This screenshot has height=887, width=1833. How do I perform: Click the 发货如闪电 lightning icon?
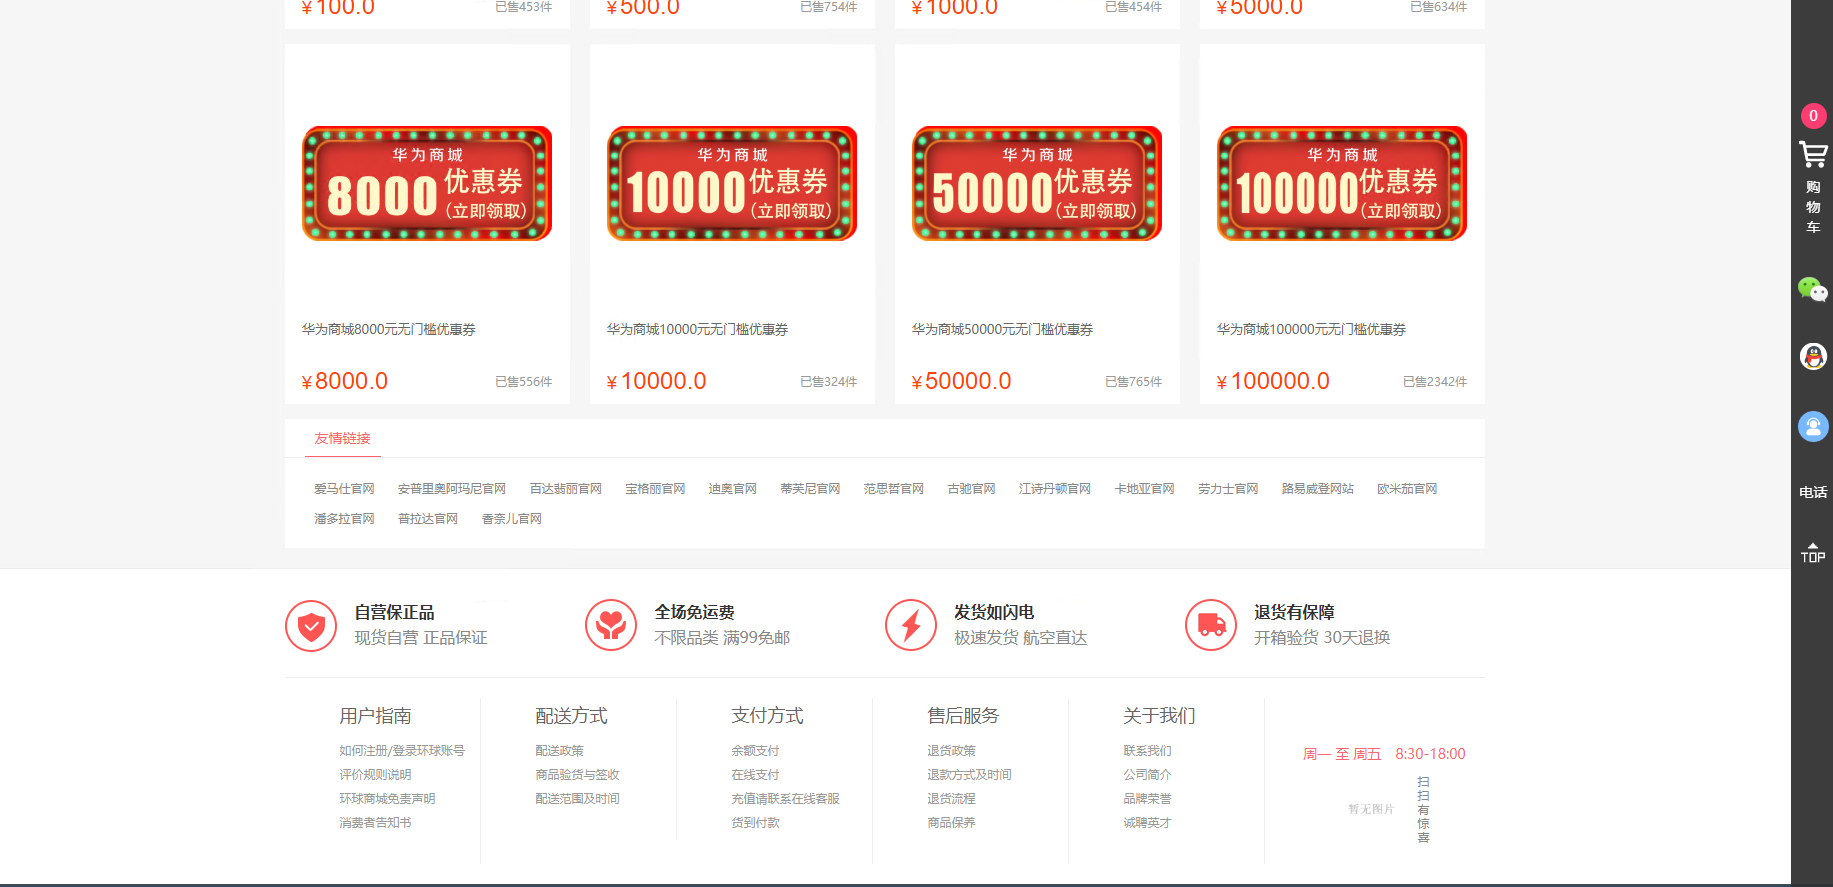click(911, 626)
